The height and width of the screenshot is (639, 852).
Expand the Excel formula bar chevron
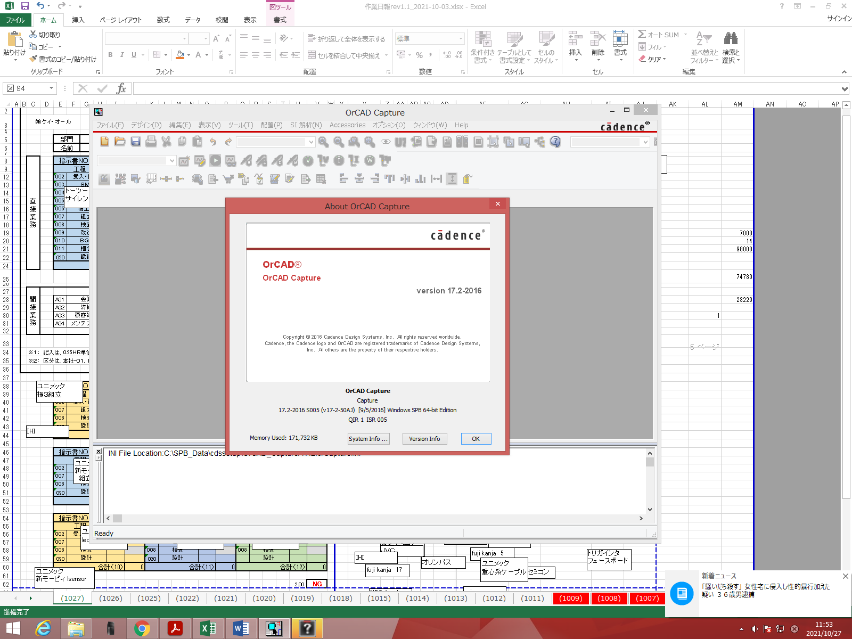(x=844, y=89)
